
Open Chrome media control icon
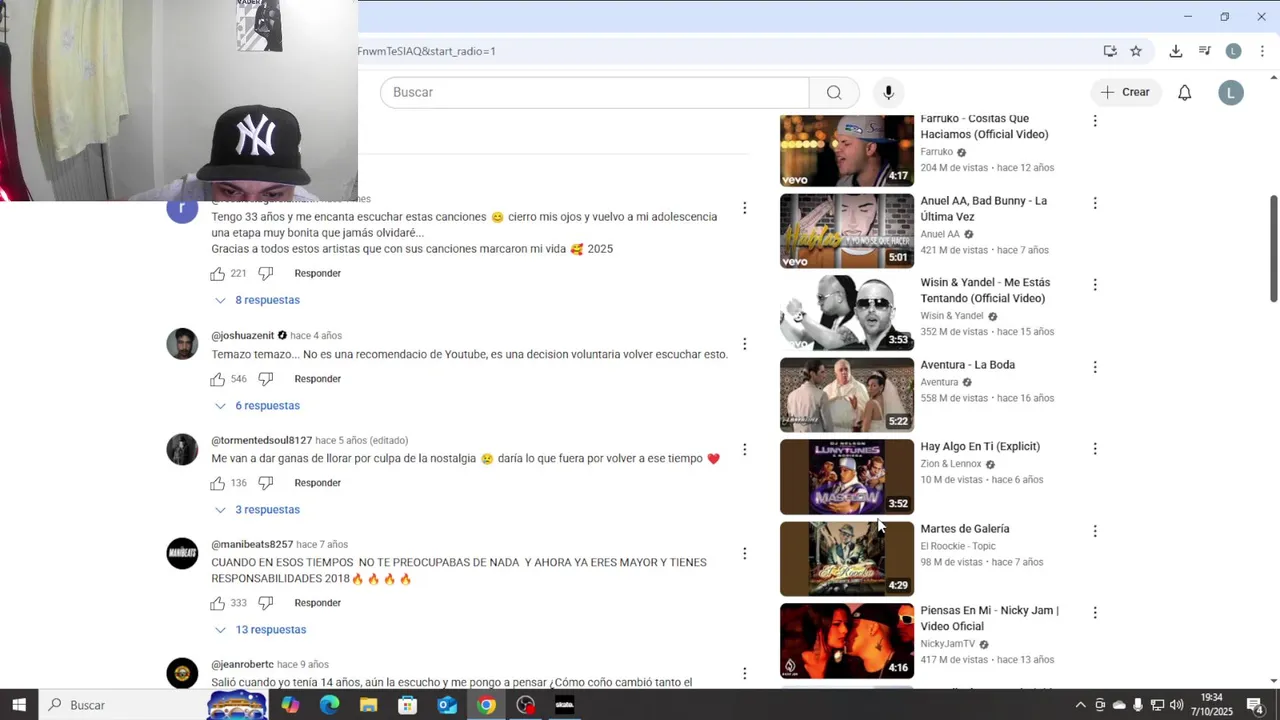(1205, 51)
